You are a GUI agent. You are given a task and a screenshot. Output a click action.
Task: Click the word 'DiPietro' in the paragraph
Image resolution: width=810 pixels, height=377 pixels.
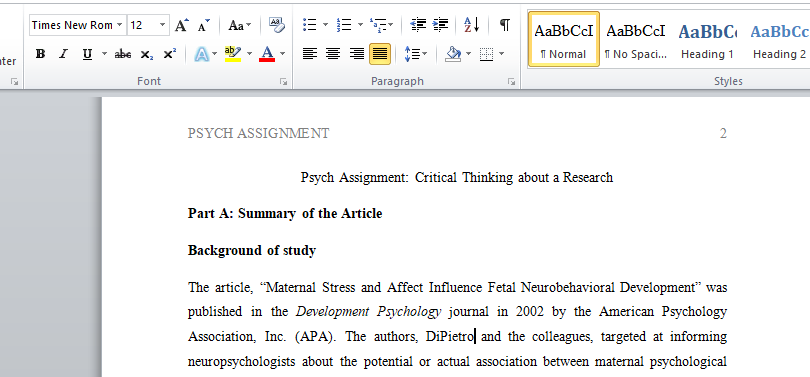(449, 337)
